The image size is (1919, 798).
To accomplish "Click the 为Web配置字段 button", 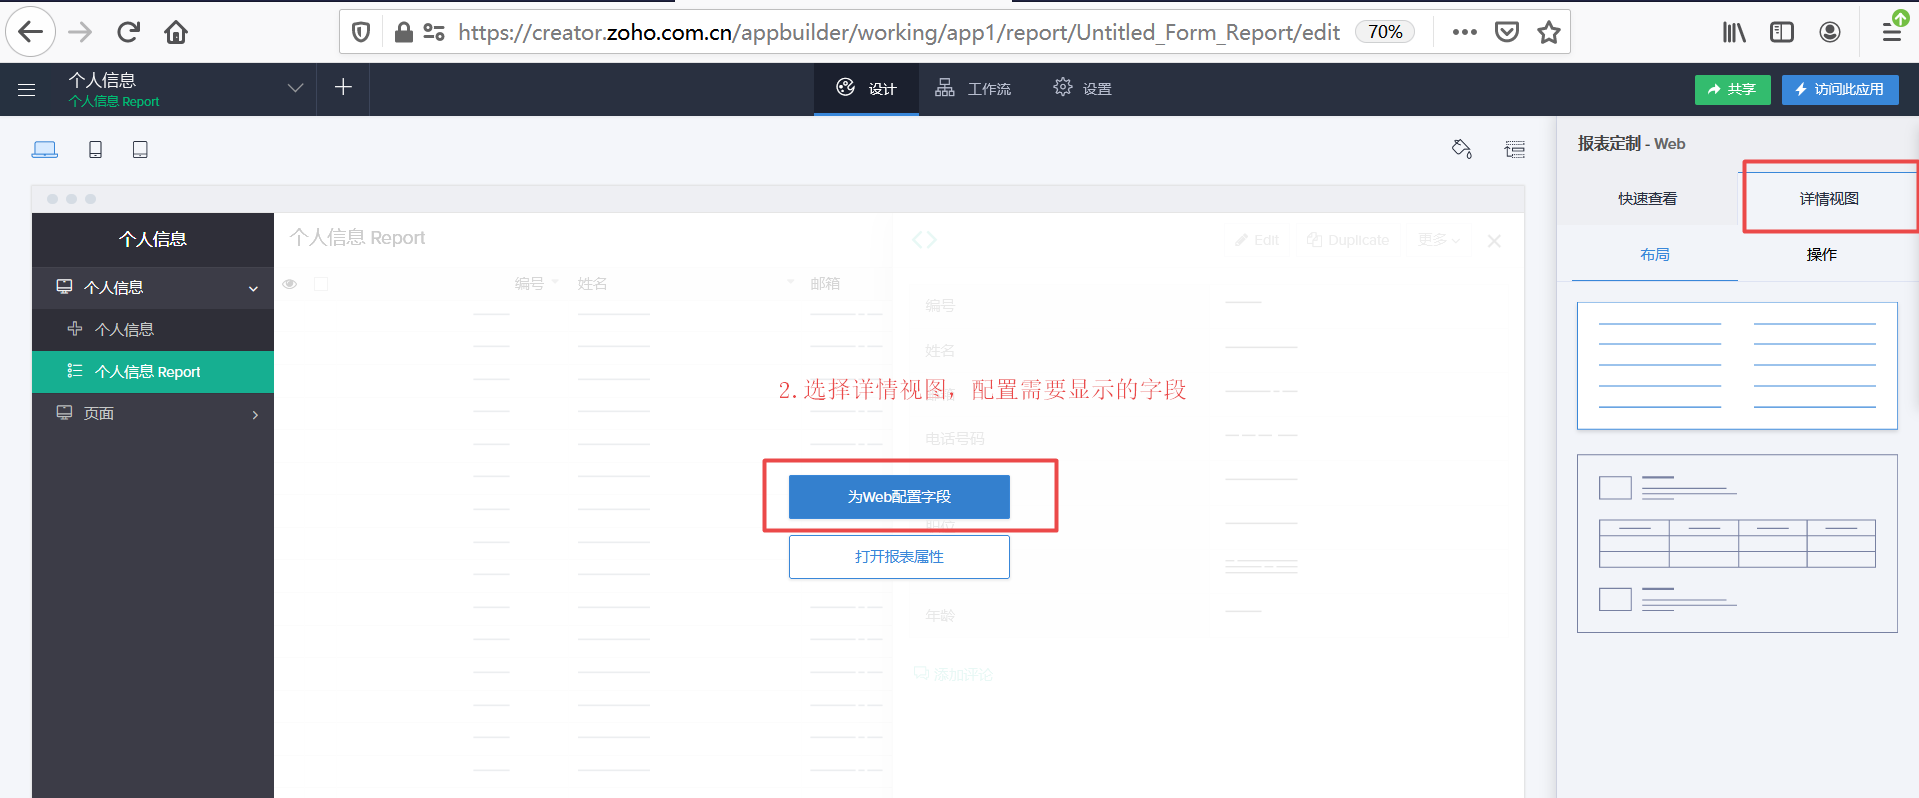I will [x=898, y=497].
